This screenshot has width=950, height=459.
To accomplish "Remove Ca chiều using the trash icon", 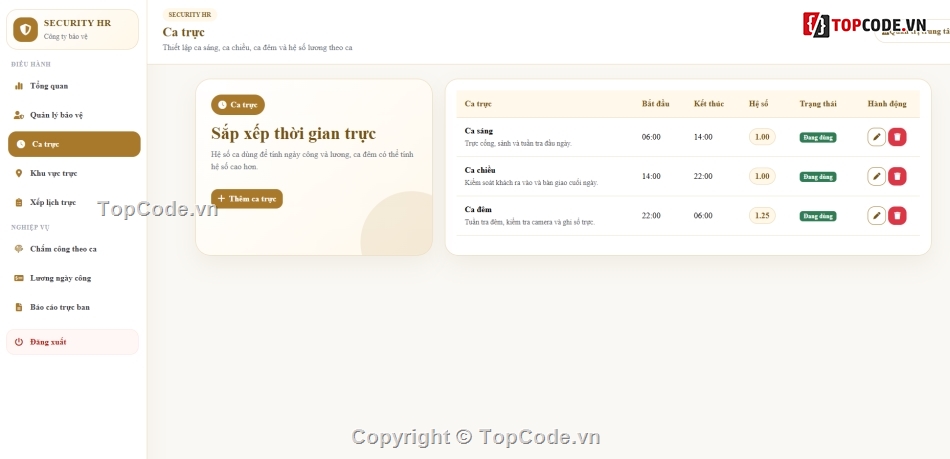I will pos(897,176).
